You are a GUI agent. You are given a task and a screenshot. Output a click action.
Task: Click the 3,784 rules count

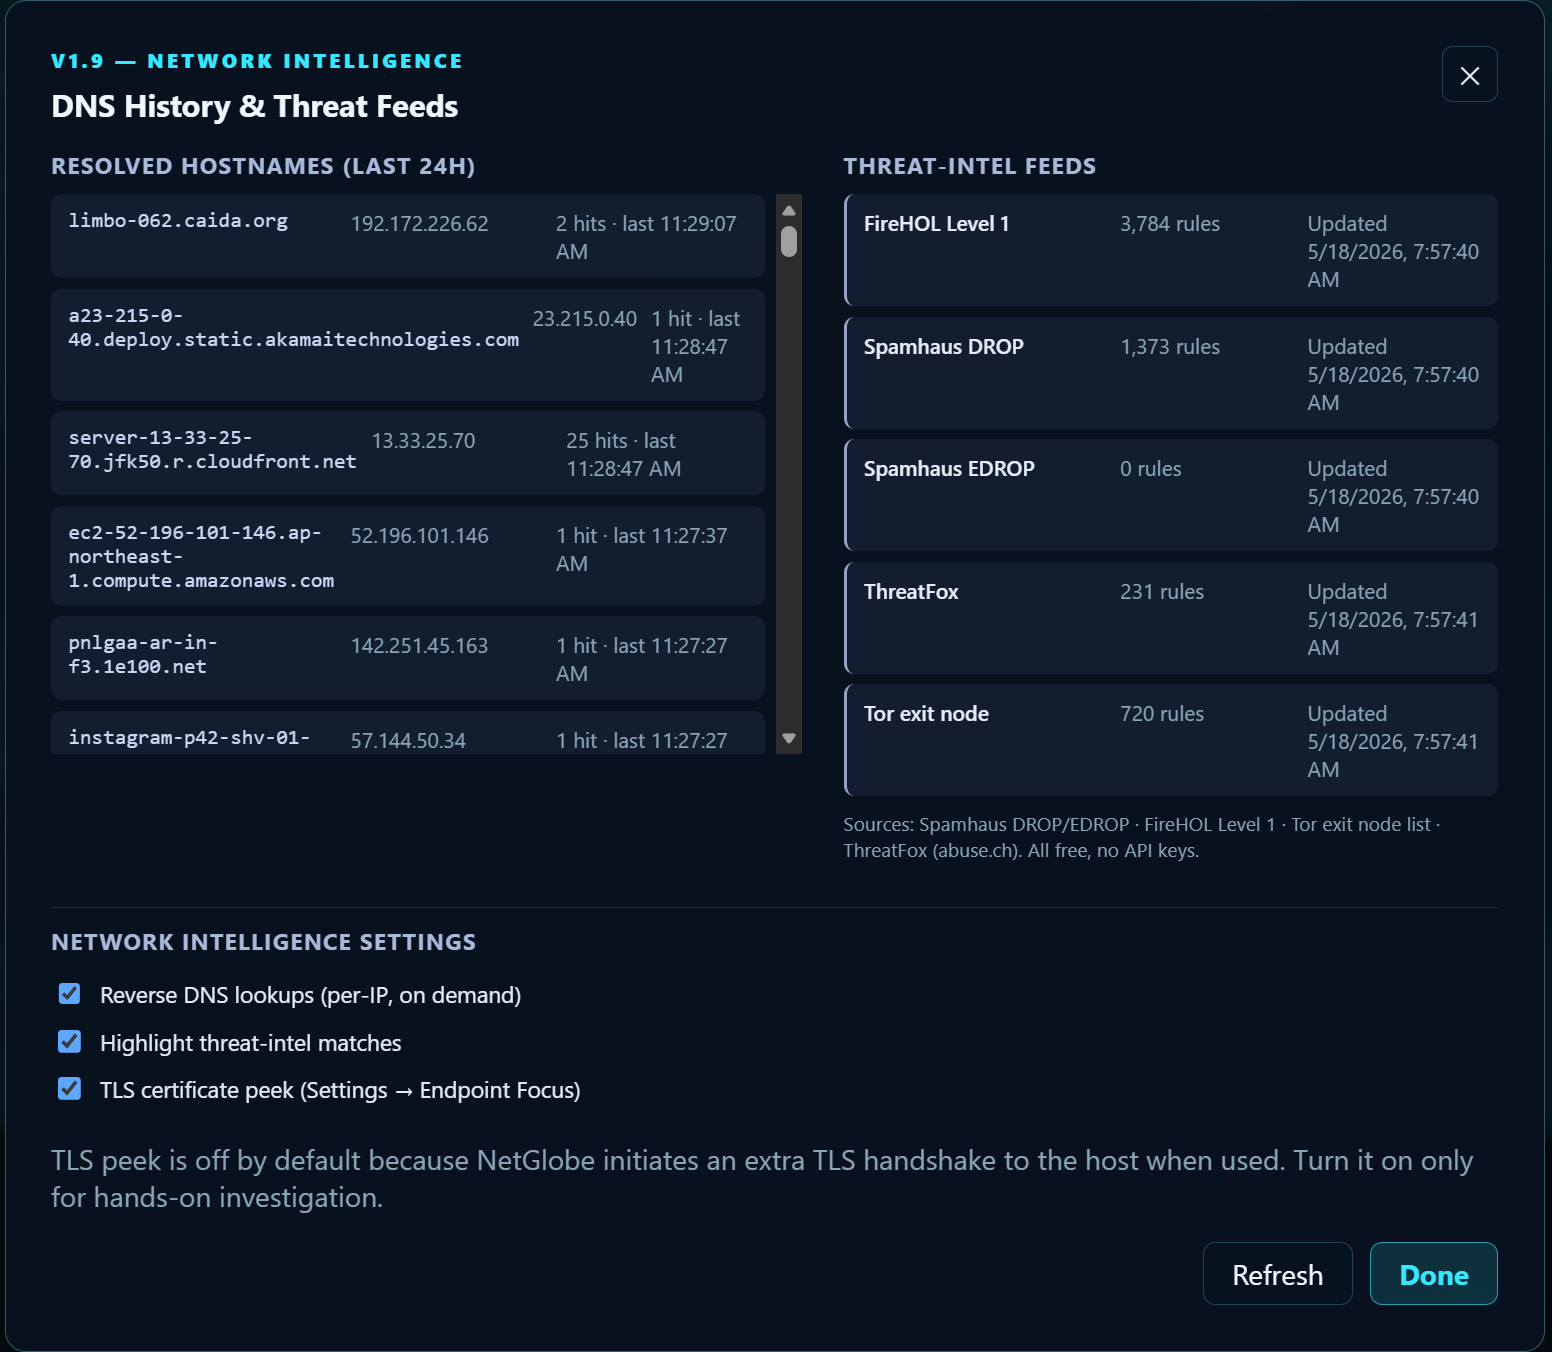[1170, 224]
